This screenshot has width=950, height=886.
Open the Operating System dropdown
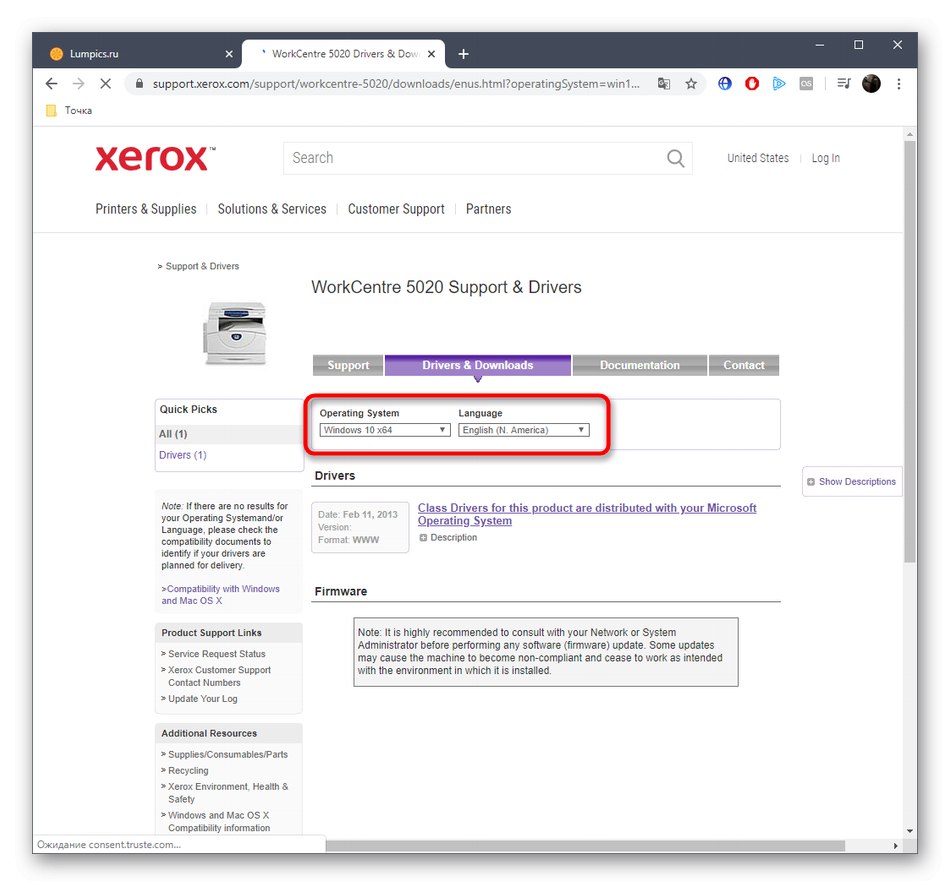[385, 430]
